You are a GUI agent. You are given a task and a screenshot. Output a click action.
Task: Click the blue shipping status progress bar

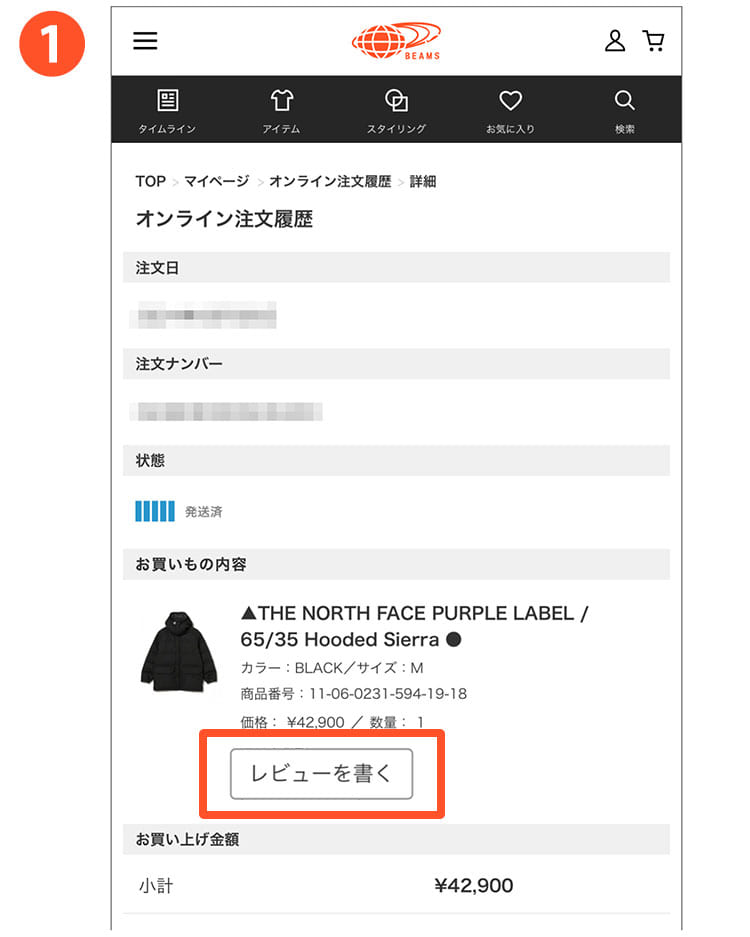point(155,511)
